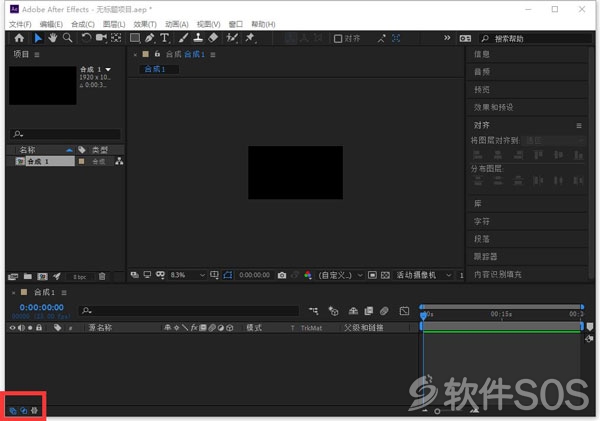Viewport: 600px width, 421px height.
Task: Create a new composition icon in project panel
Action: (x=42, y=276)
